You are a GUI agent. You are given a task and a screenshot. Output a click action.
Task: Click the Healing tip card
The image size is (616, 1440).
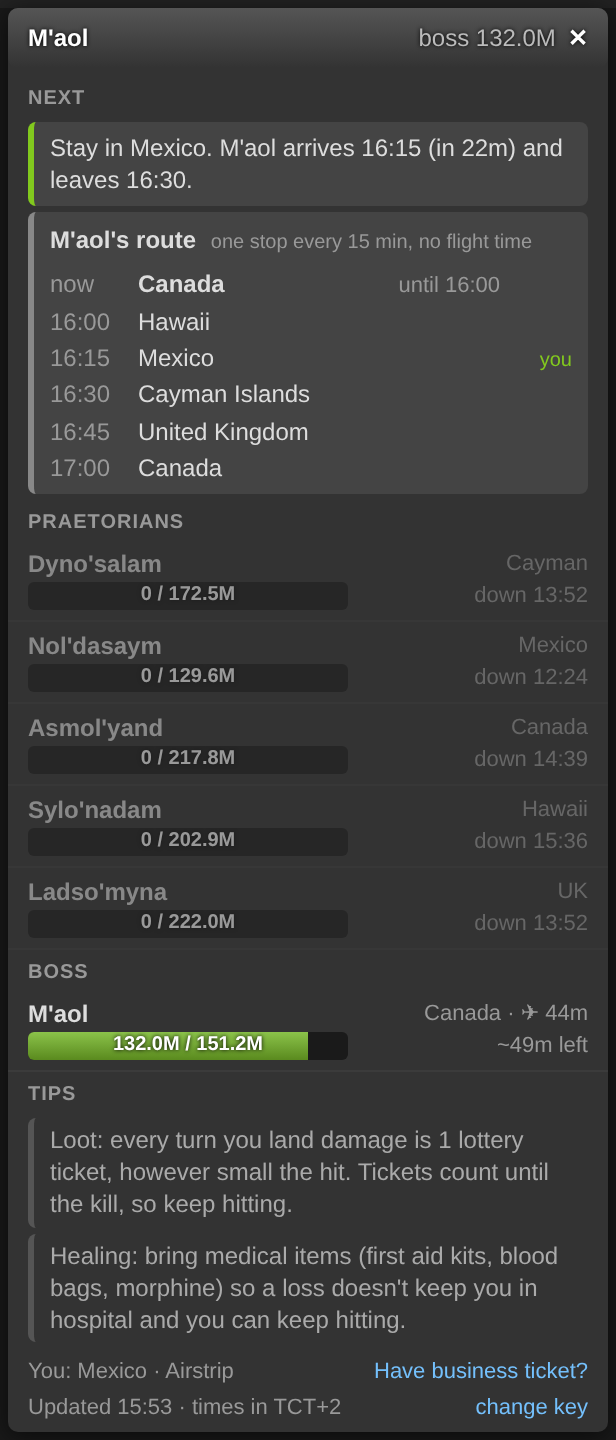(x=308, y=1288)
